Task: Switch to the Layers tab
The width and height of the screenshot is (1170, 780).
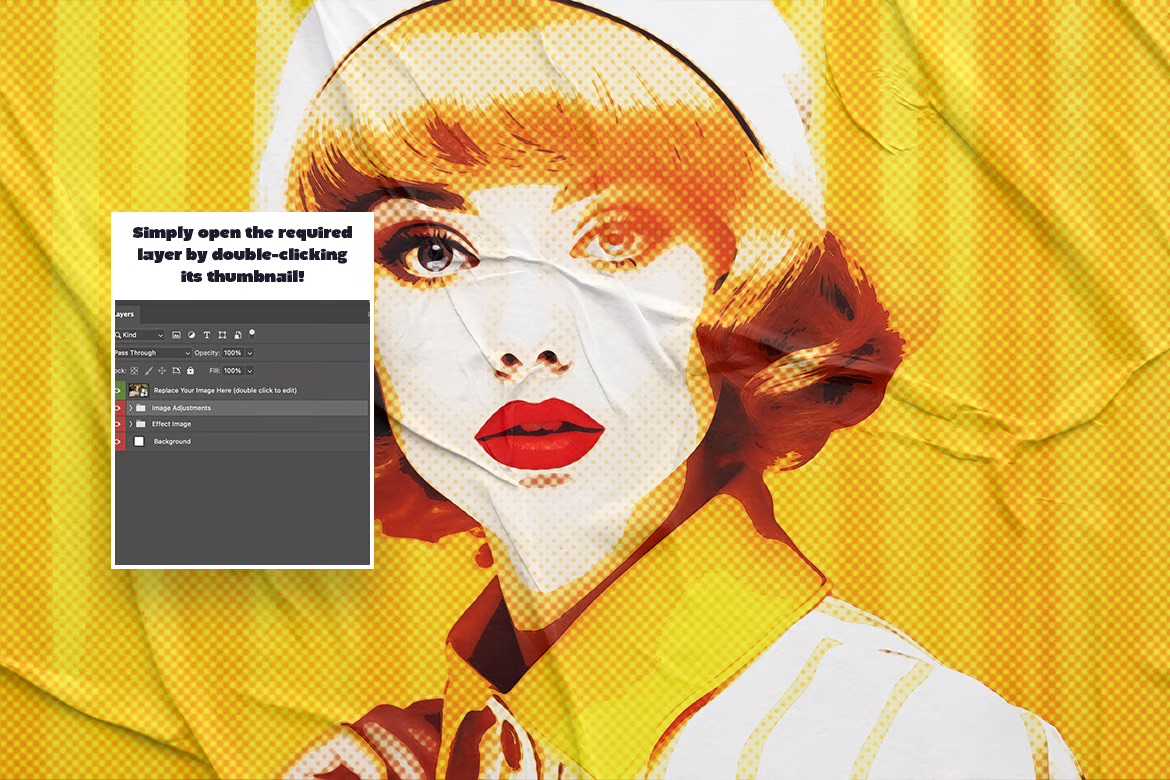Action: click(123, 314)
